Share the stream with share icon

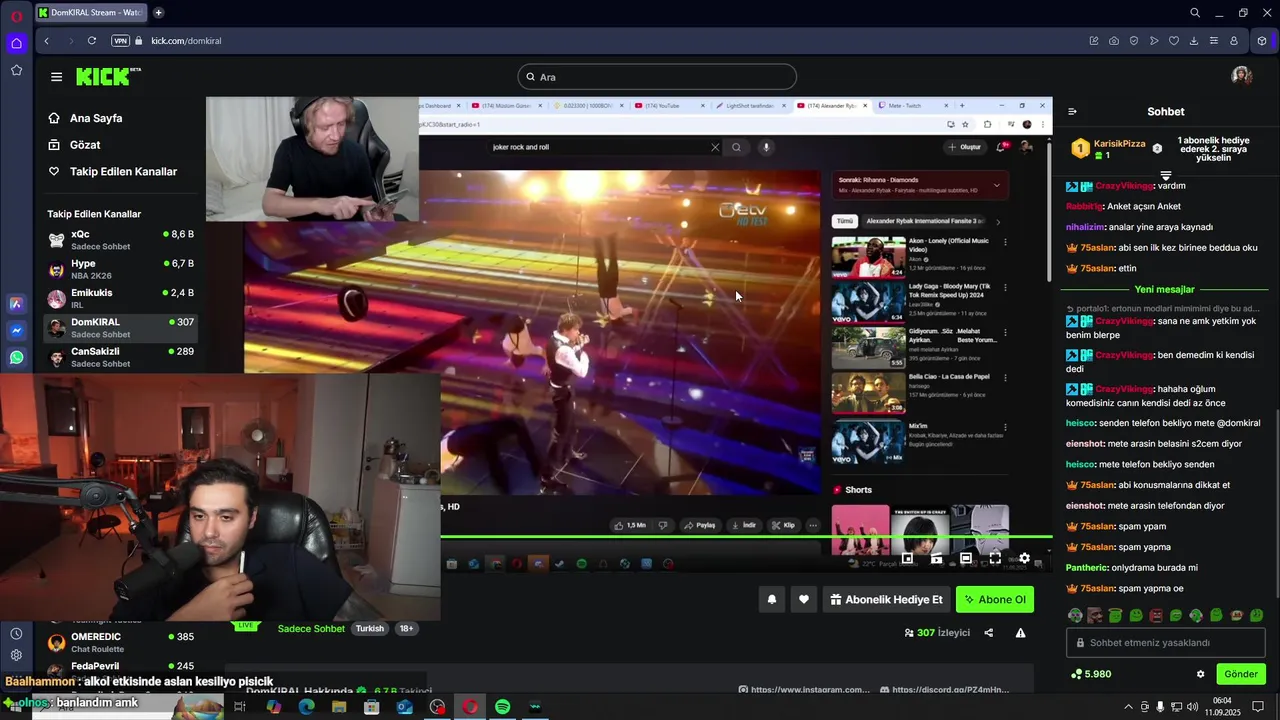click(989, 633)
